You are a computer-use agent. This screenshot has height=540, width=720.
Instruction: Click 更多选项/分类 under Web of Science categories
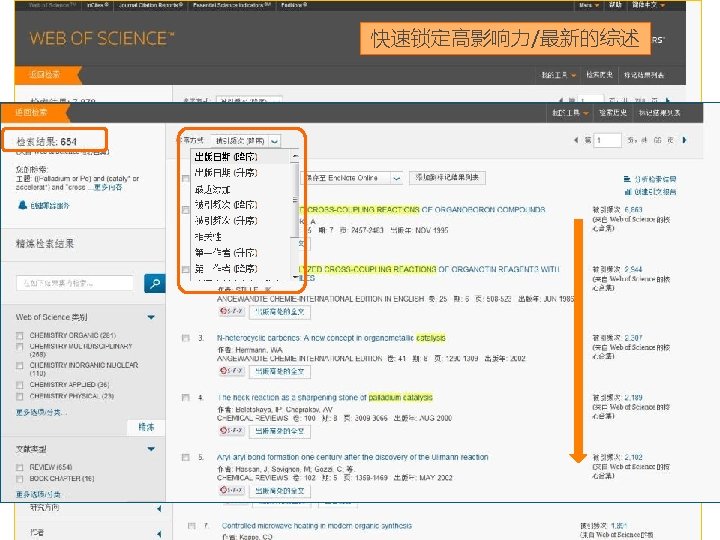tap(41, 412)
